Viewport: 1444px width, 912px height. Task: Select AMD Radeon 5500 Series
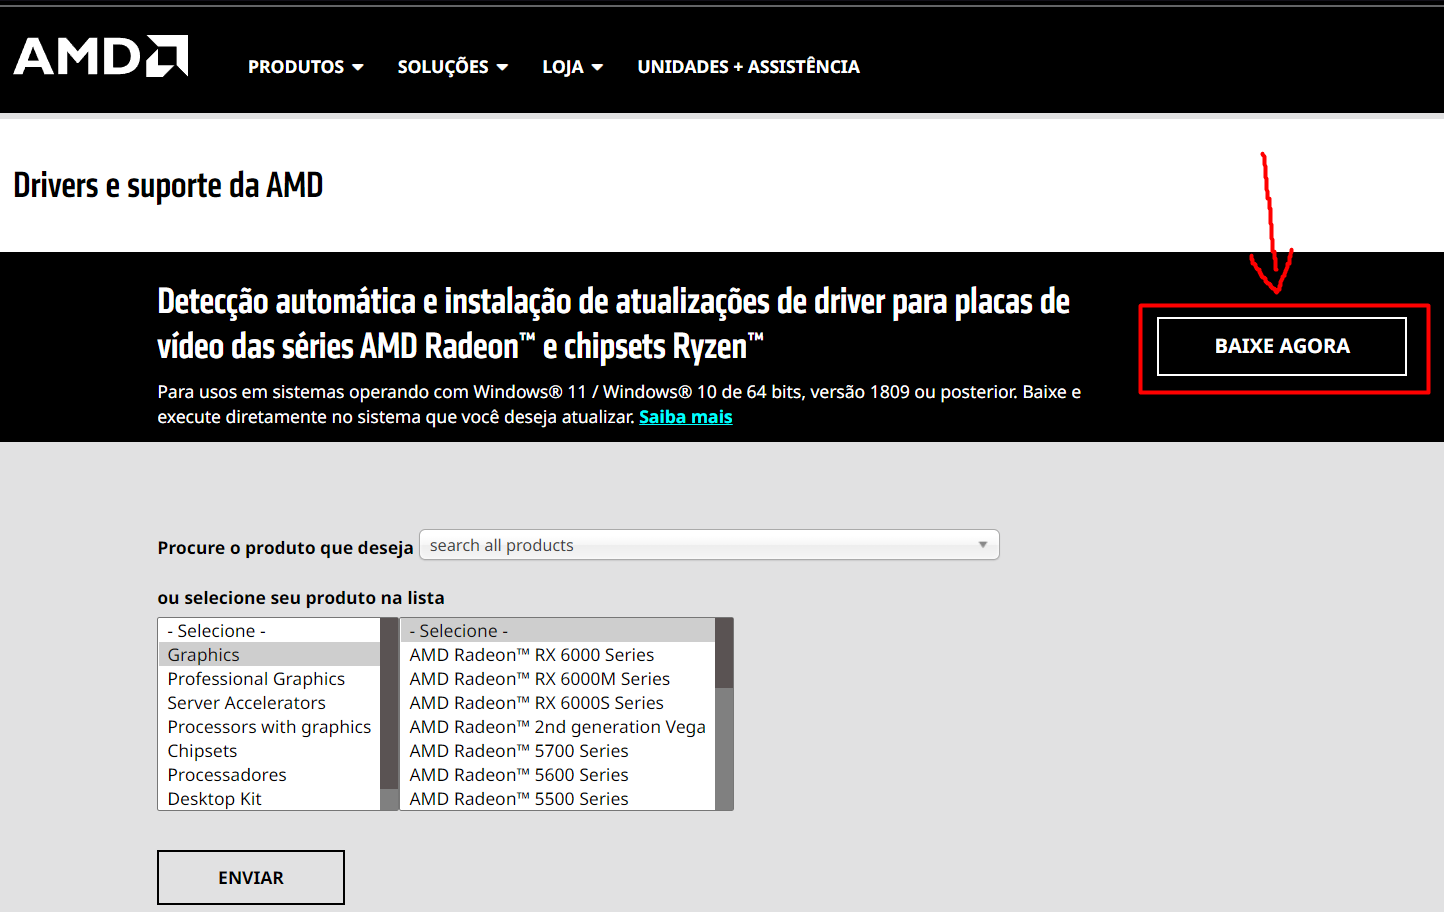click(x=558, y=799)
